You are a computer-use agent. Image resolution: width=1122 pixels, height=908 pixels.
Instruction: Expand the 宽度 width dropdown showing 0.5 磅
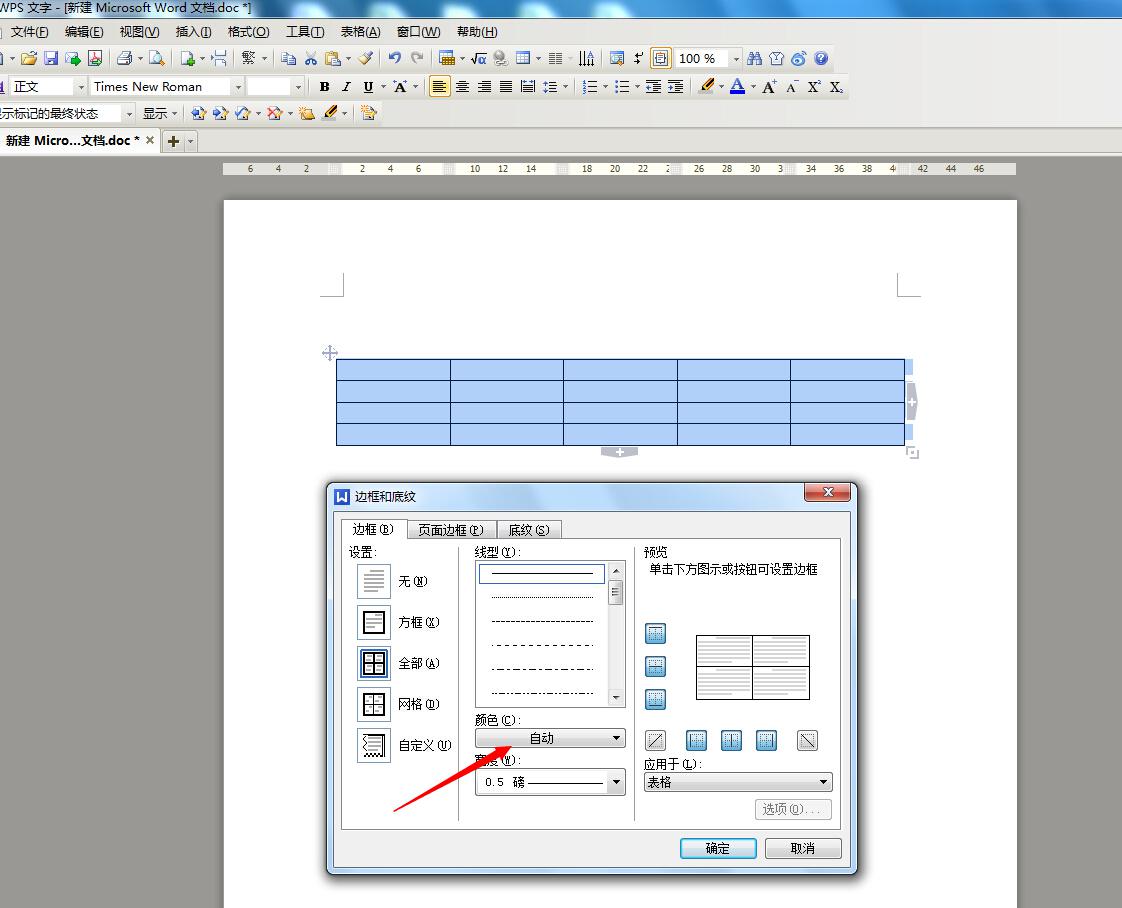(x=550, y=783)
